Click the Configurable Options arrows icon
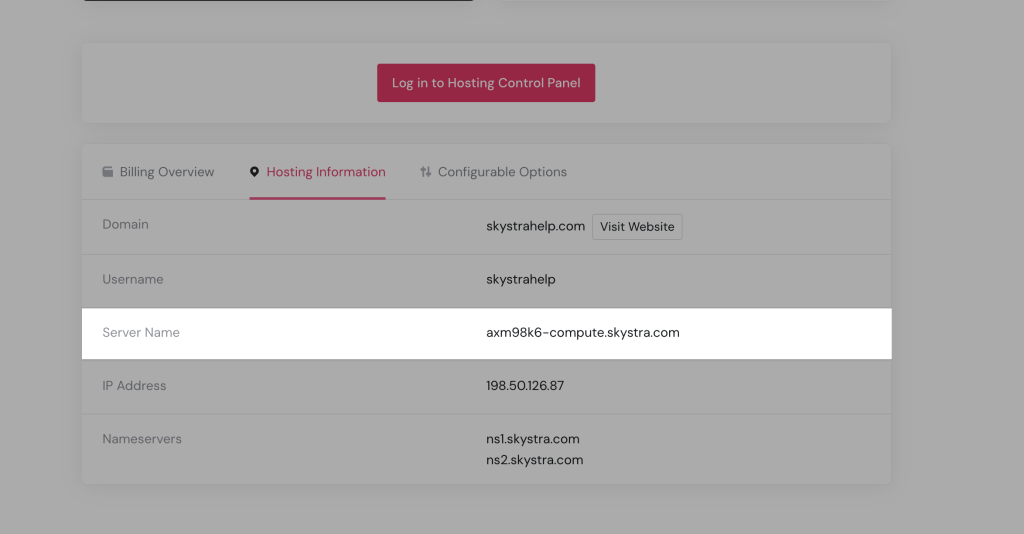The height and width of the screenshot is (534, 1024). click(x=426, y=172)
